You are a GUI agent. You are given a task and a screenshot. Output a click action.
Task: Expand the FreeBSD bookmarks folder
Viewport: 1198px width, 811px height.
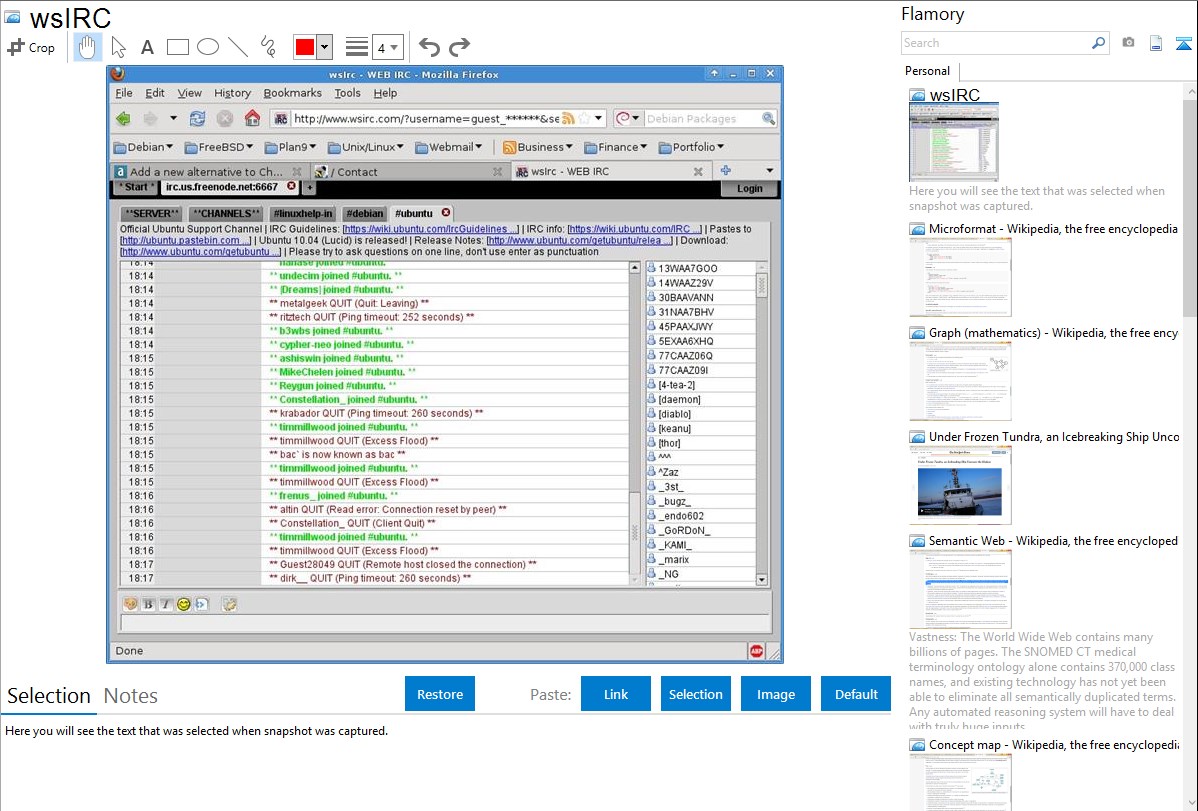(219, 147)
